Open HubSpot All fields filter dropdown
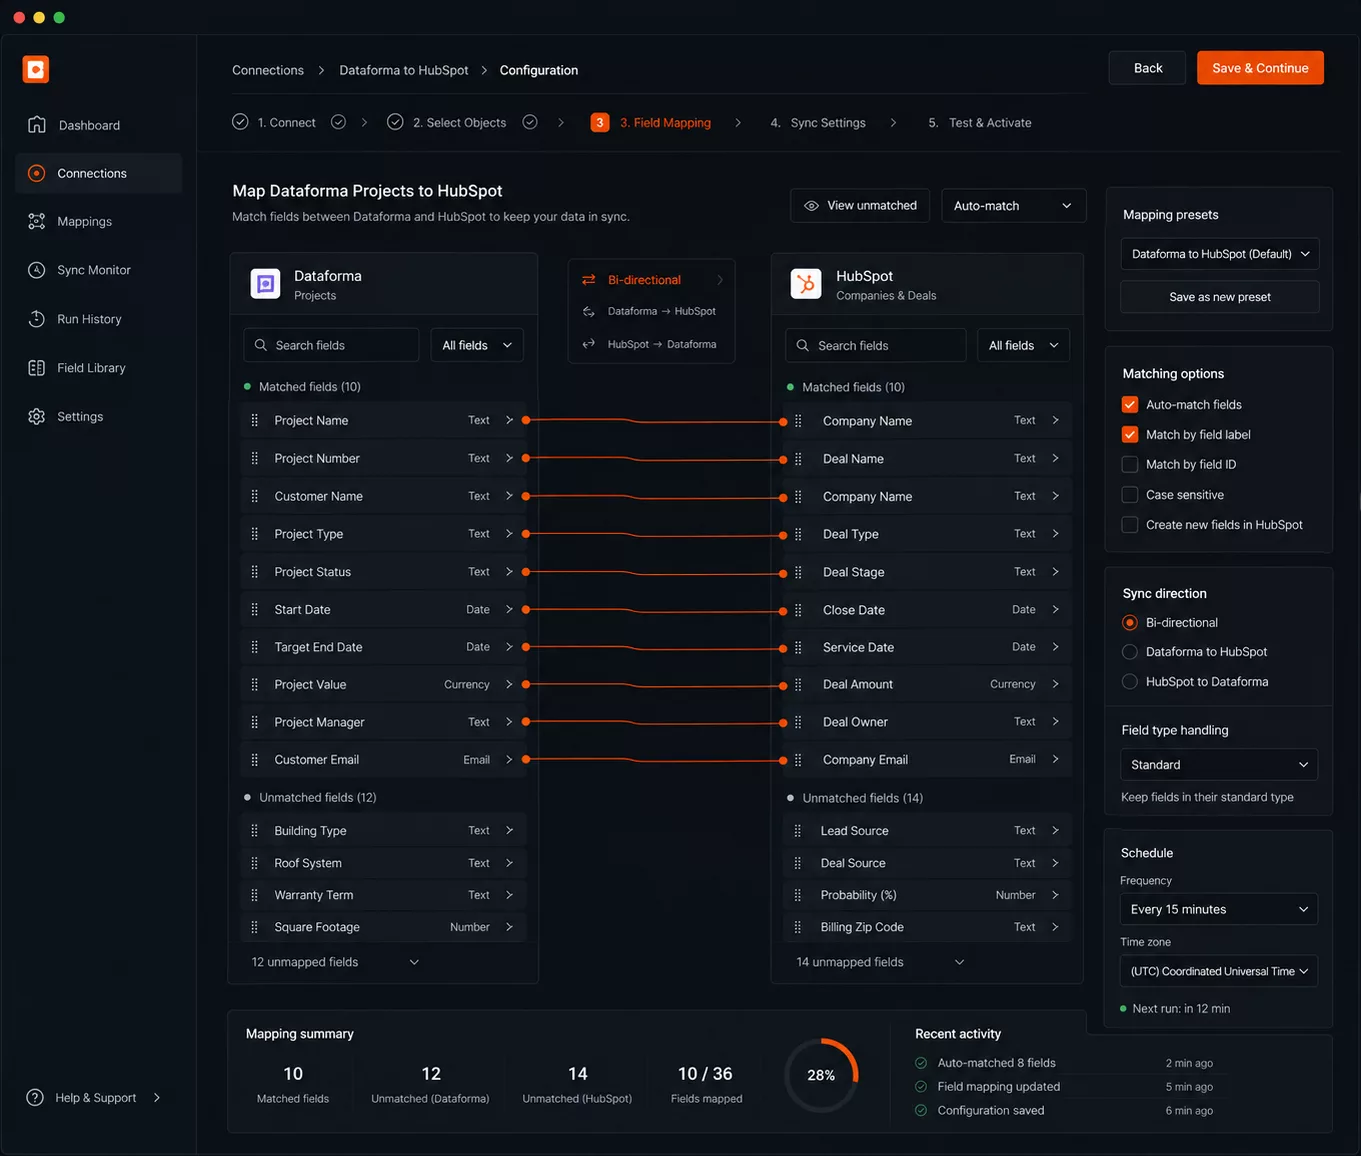1361x1156 pixels. 1023,345
